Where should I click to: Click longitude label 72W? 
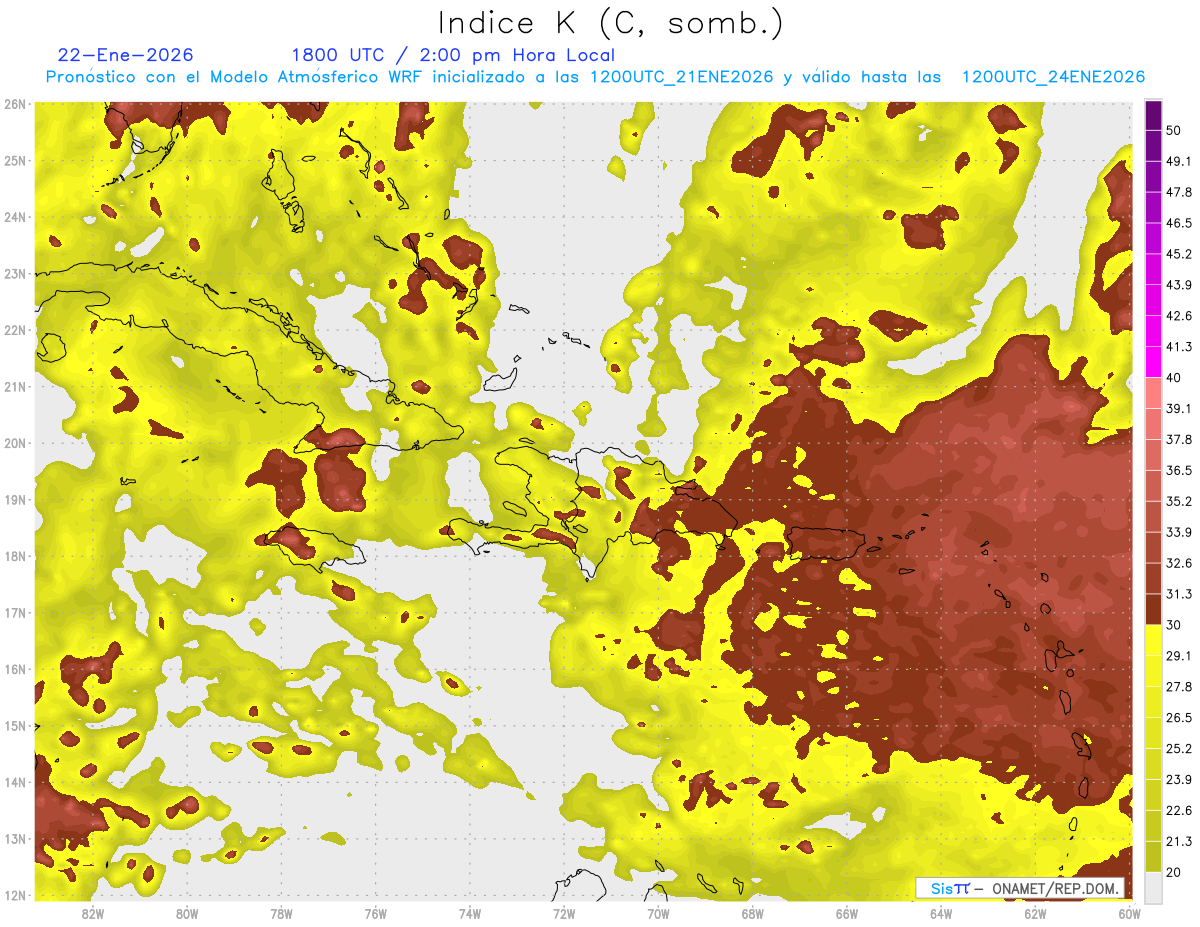point(564,913)
